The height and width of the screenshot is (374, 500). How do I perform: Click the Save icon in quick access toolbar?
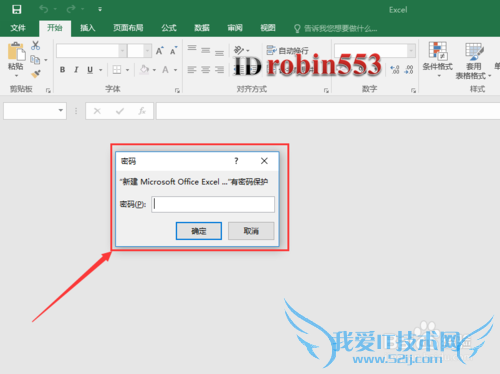click(x=17, y=9)
